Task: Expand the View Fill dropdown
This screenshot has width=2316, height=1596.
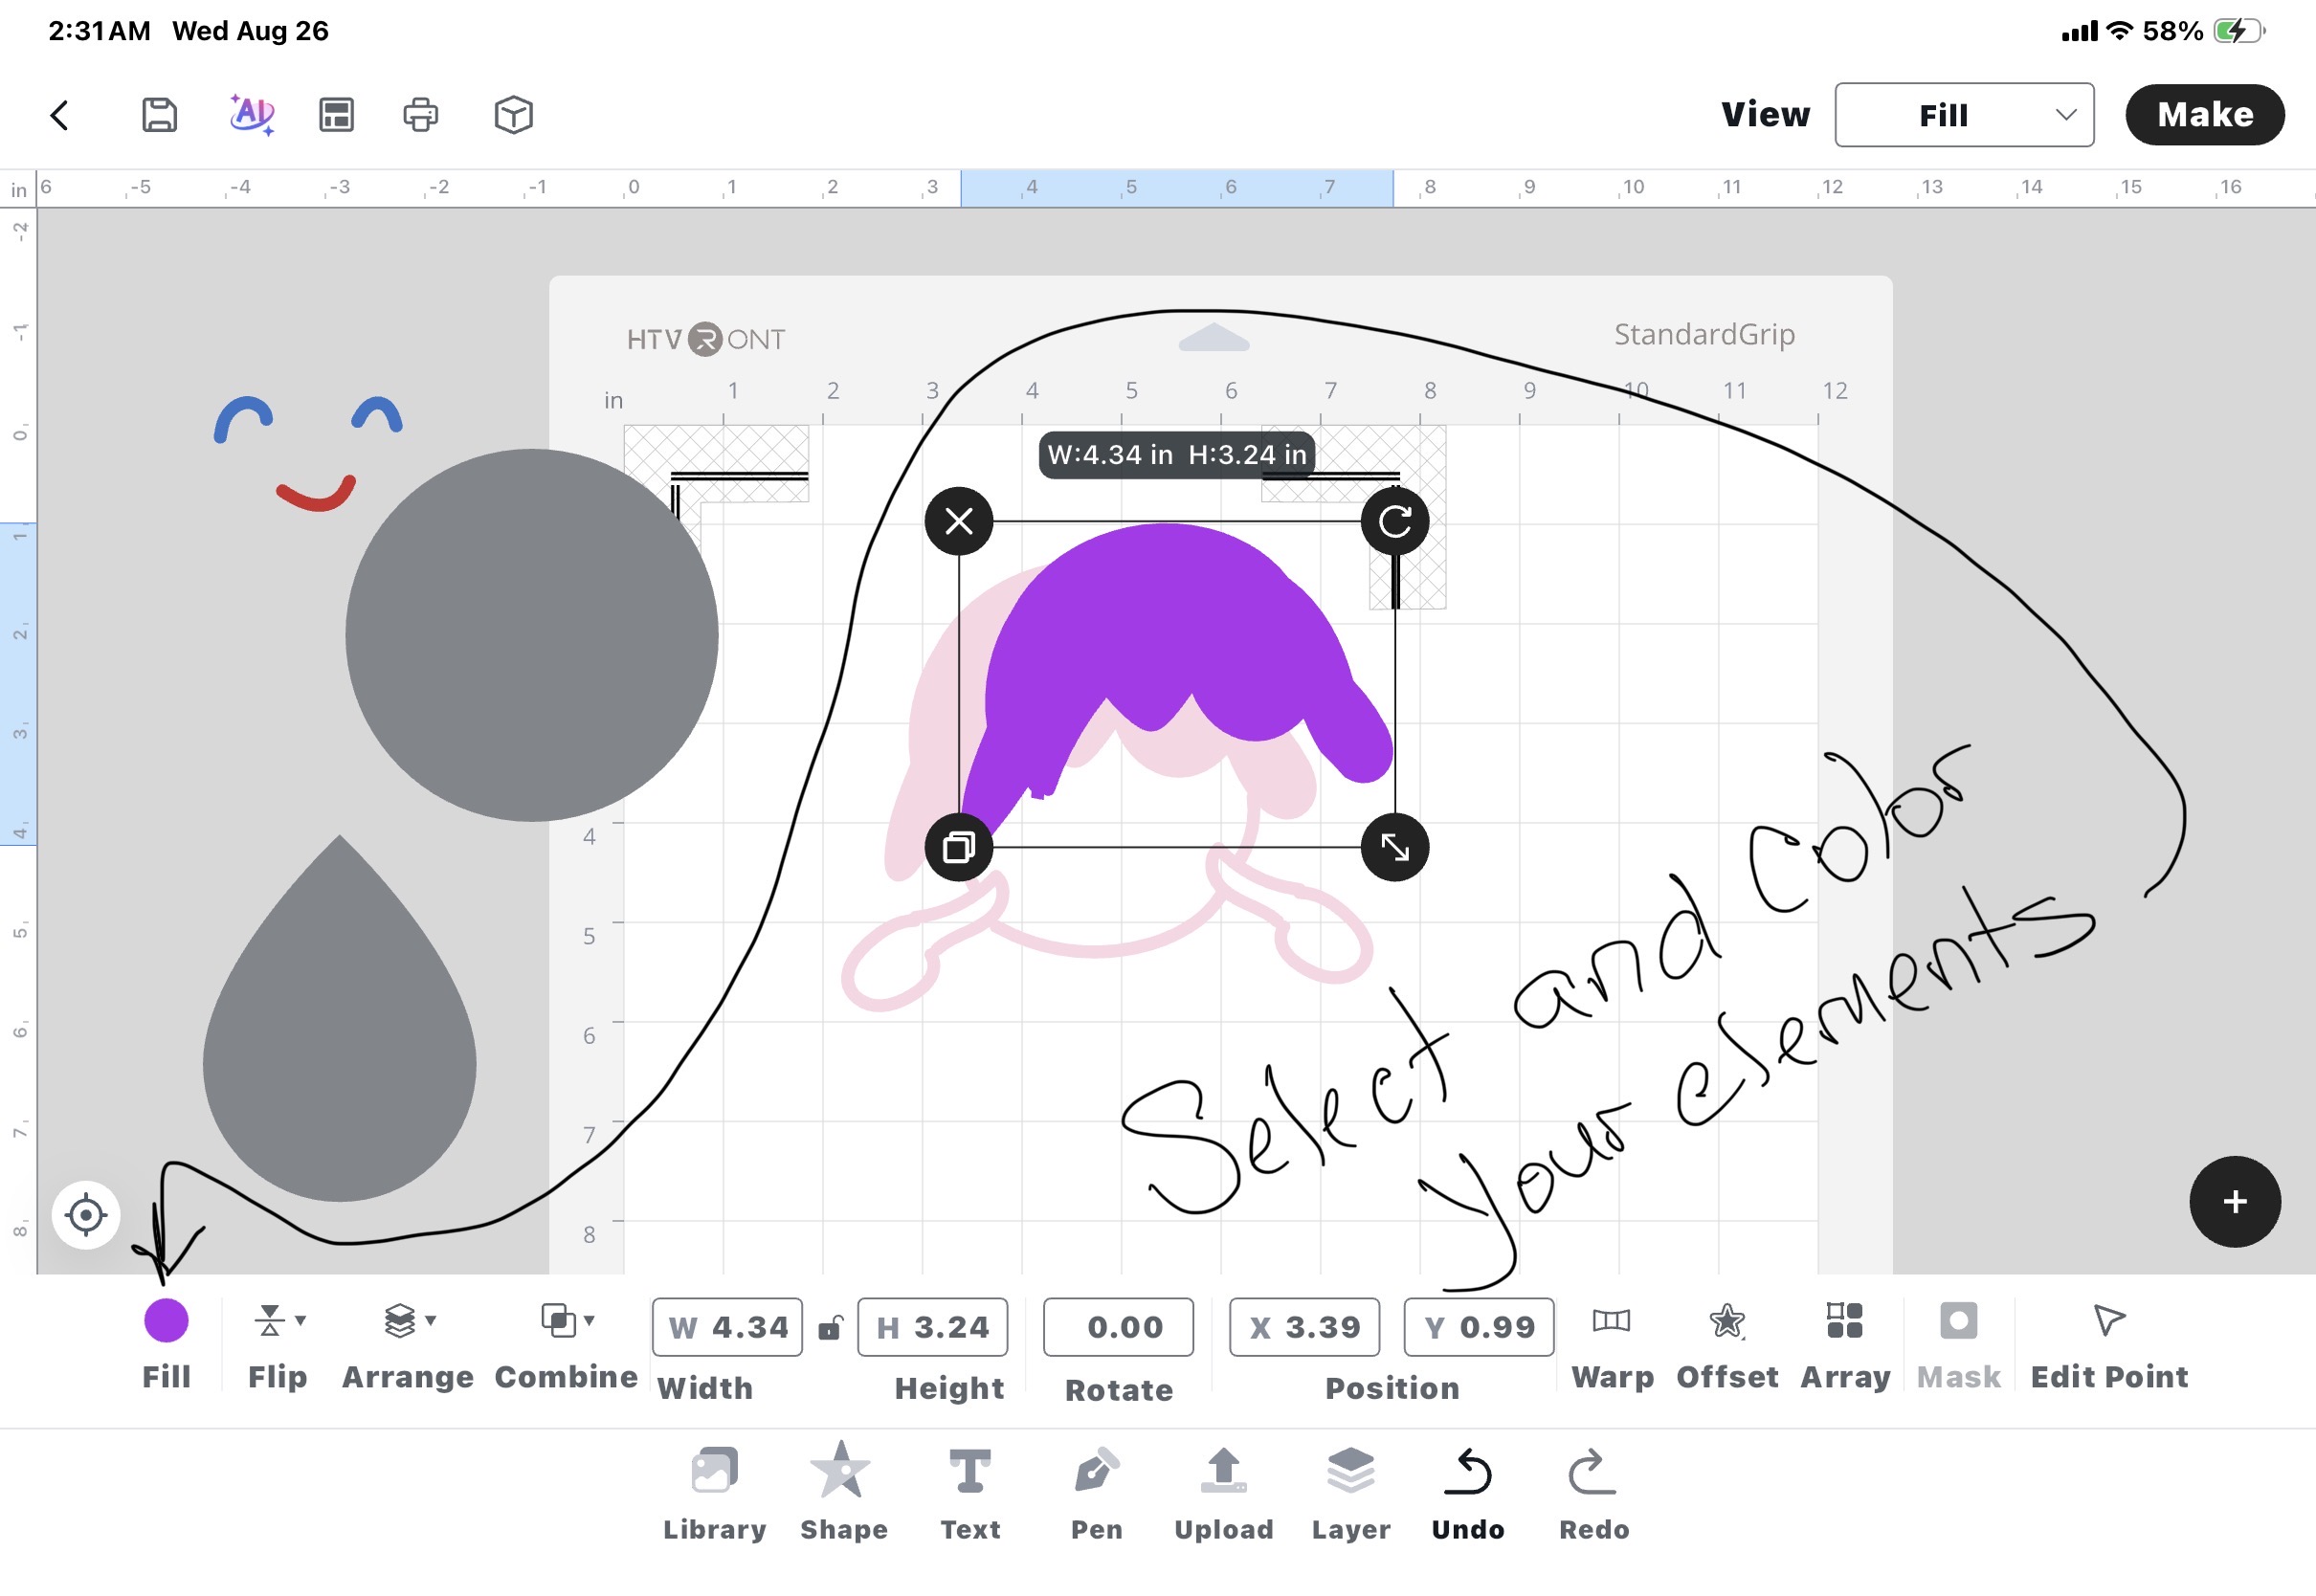Action: click(1963, 115)
